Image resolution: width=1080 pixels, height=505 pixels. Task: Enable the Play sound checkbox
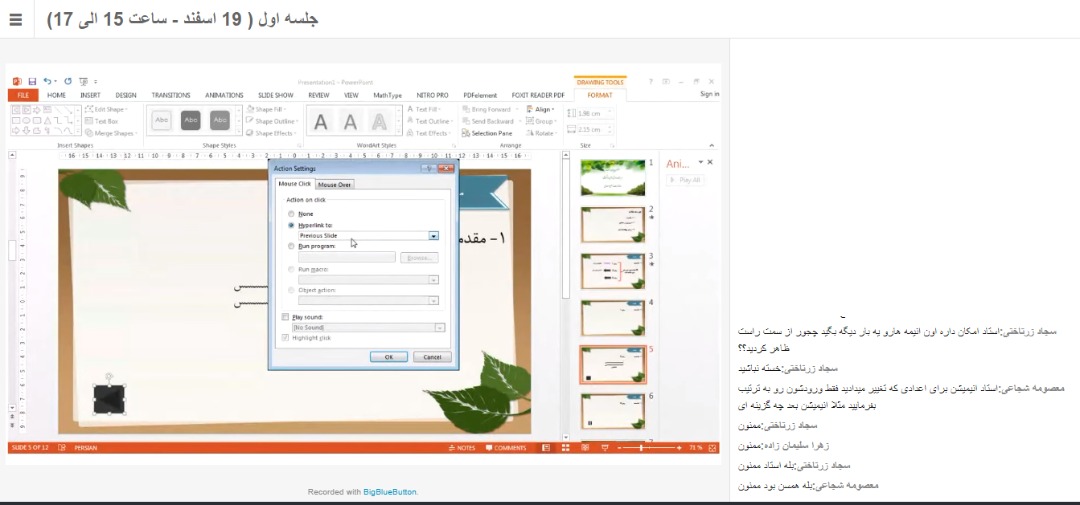click(x=286, y=316)
